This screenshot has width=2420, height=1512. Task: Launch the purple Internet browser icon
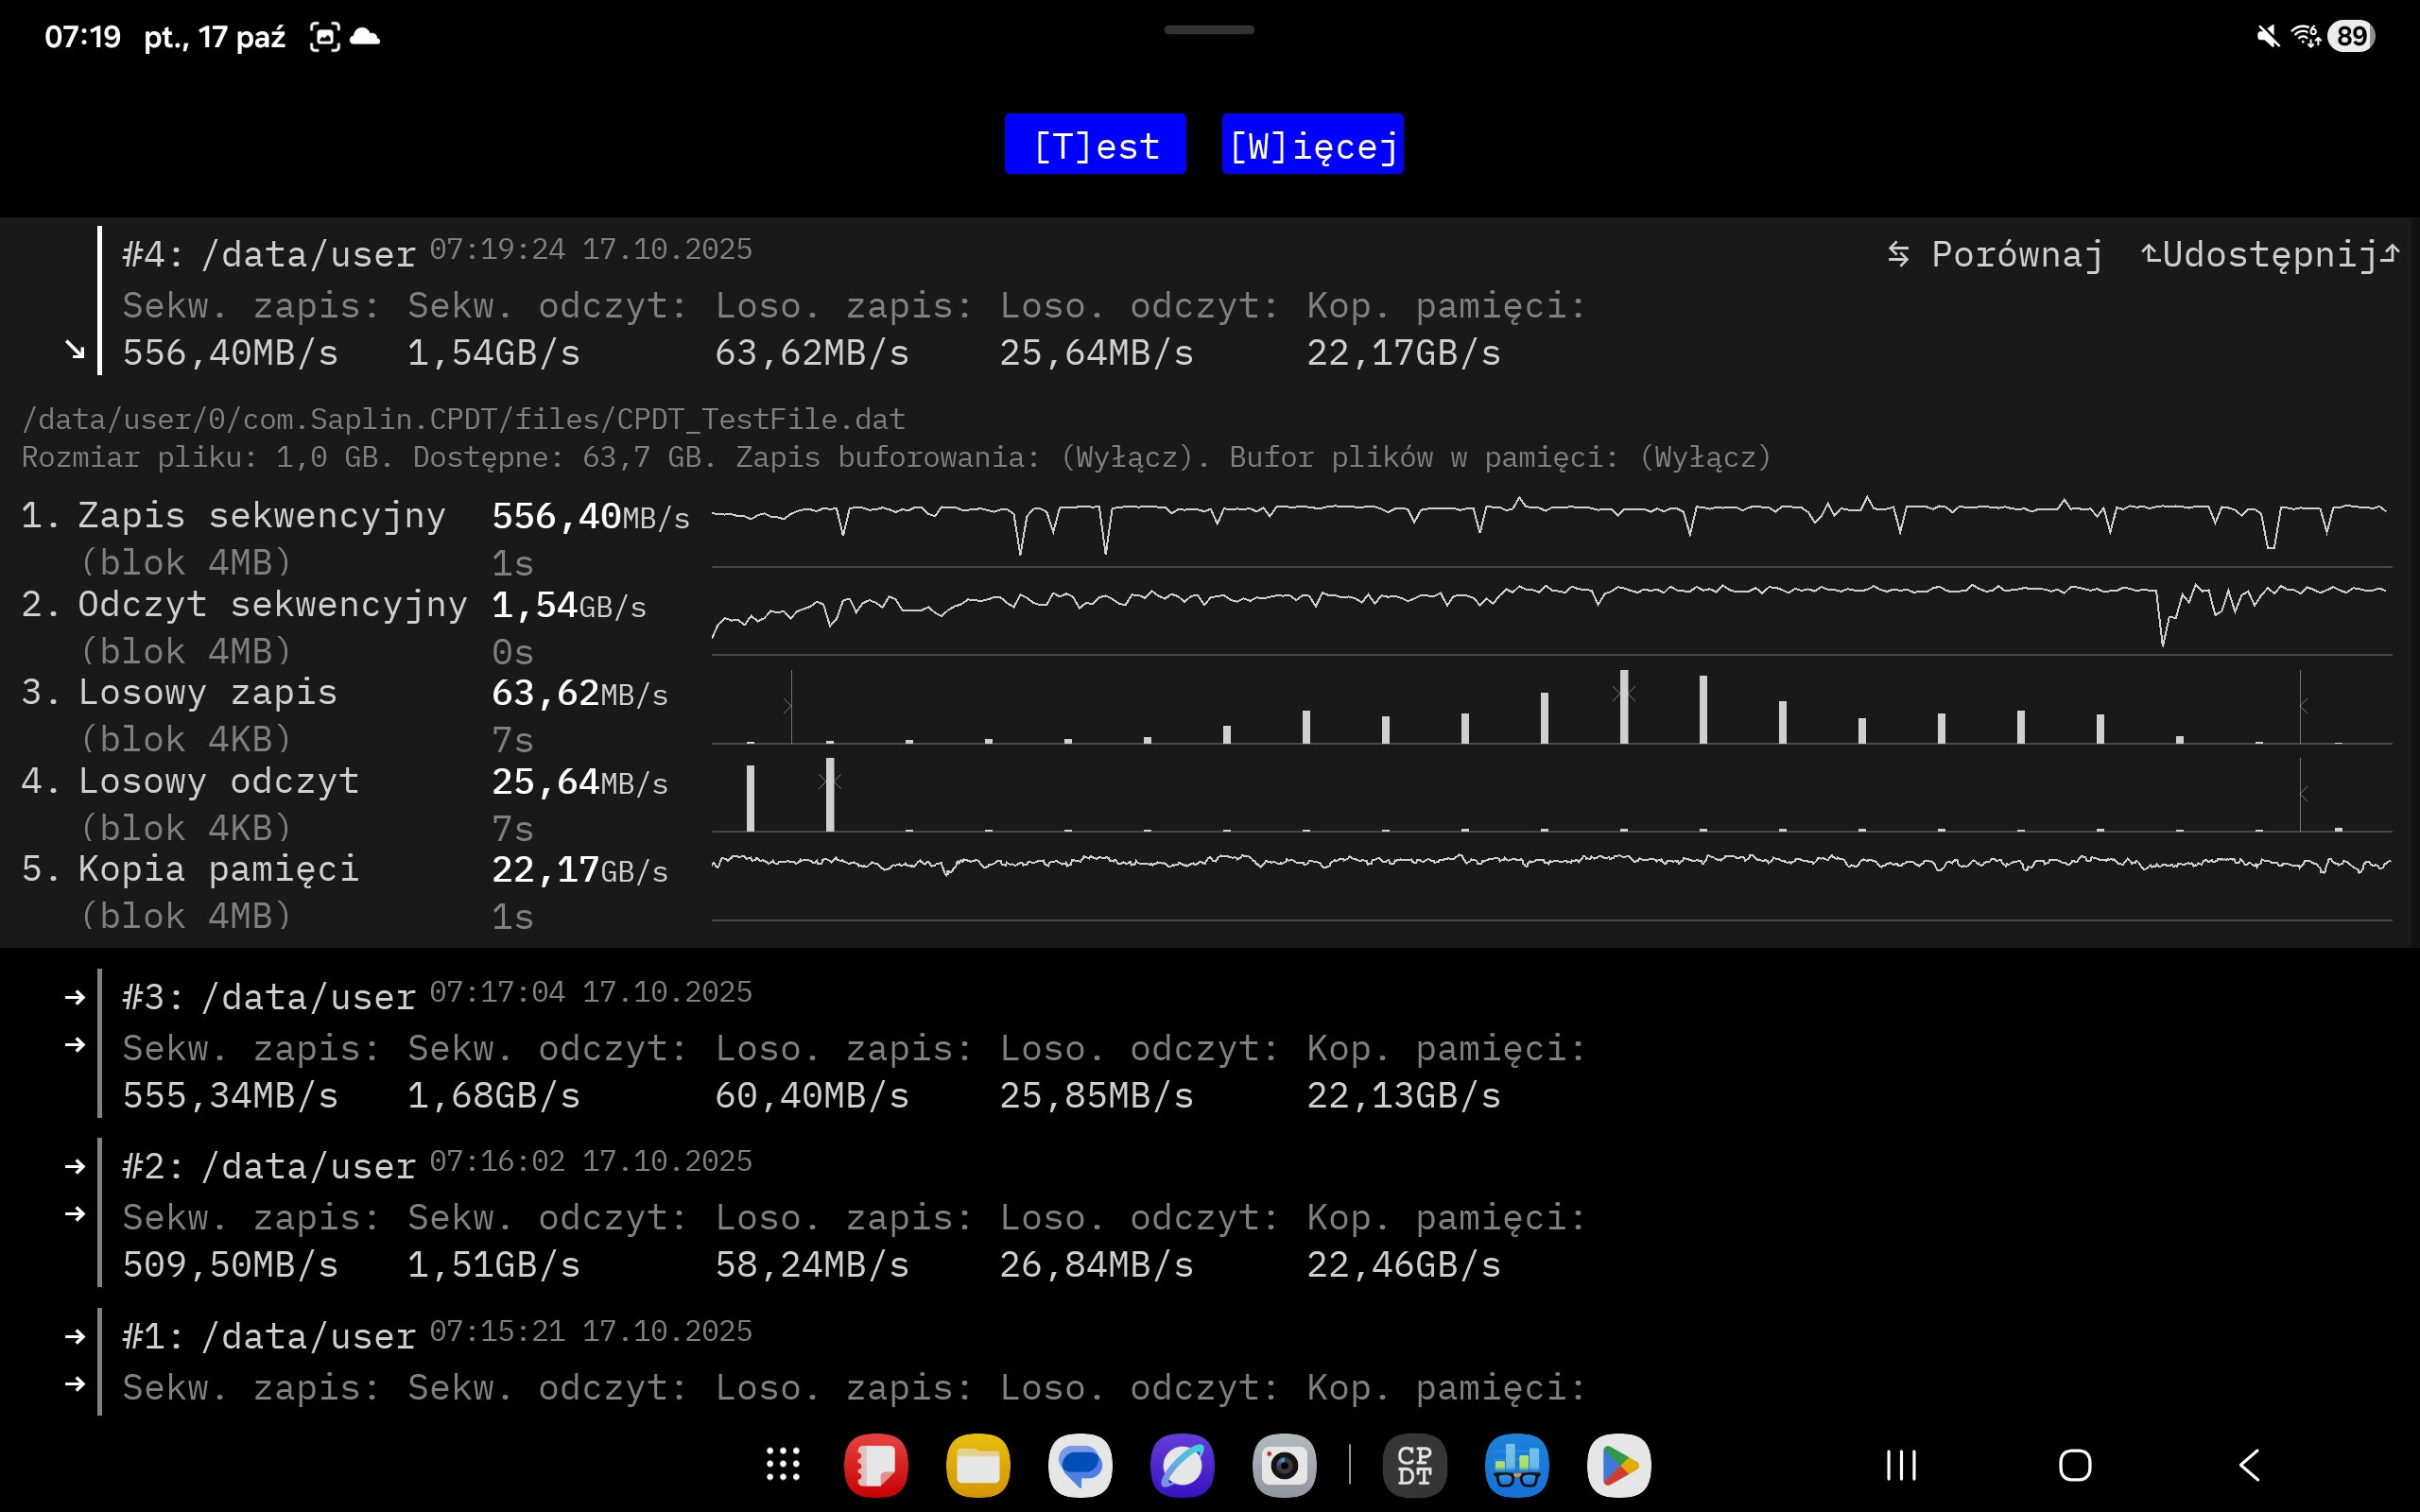pos(1182,1466)
